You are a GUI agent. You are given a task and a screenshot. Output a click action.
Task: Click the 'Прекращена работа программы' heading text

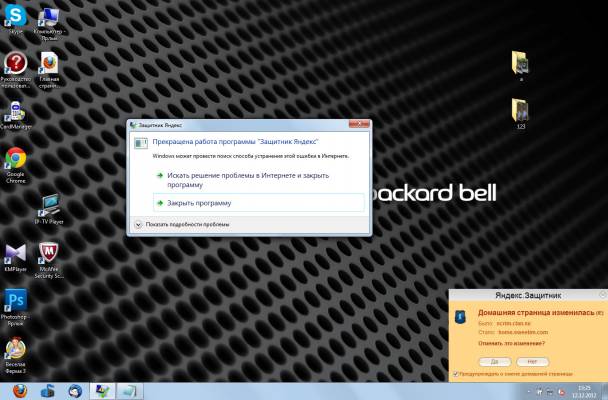coord(235,142)
